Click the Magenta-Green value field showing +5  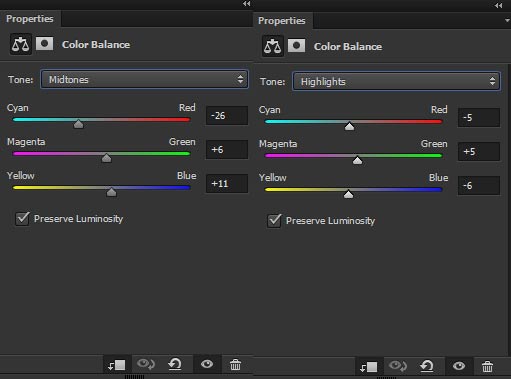[479, 152]
